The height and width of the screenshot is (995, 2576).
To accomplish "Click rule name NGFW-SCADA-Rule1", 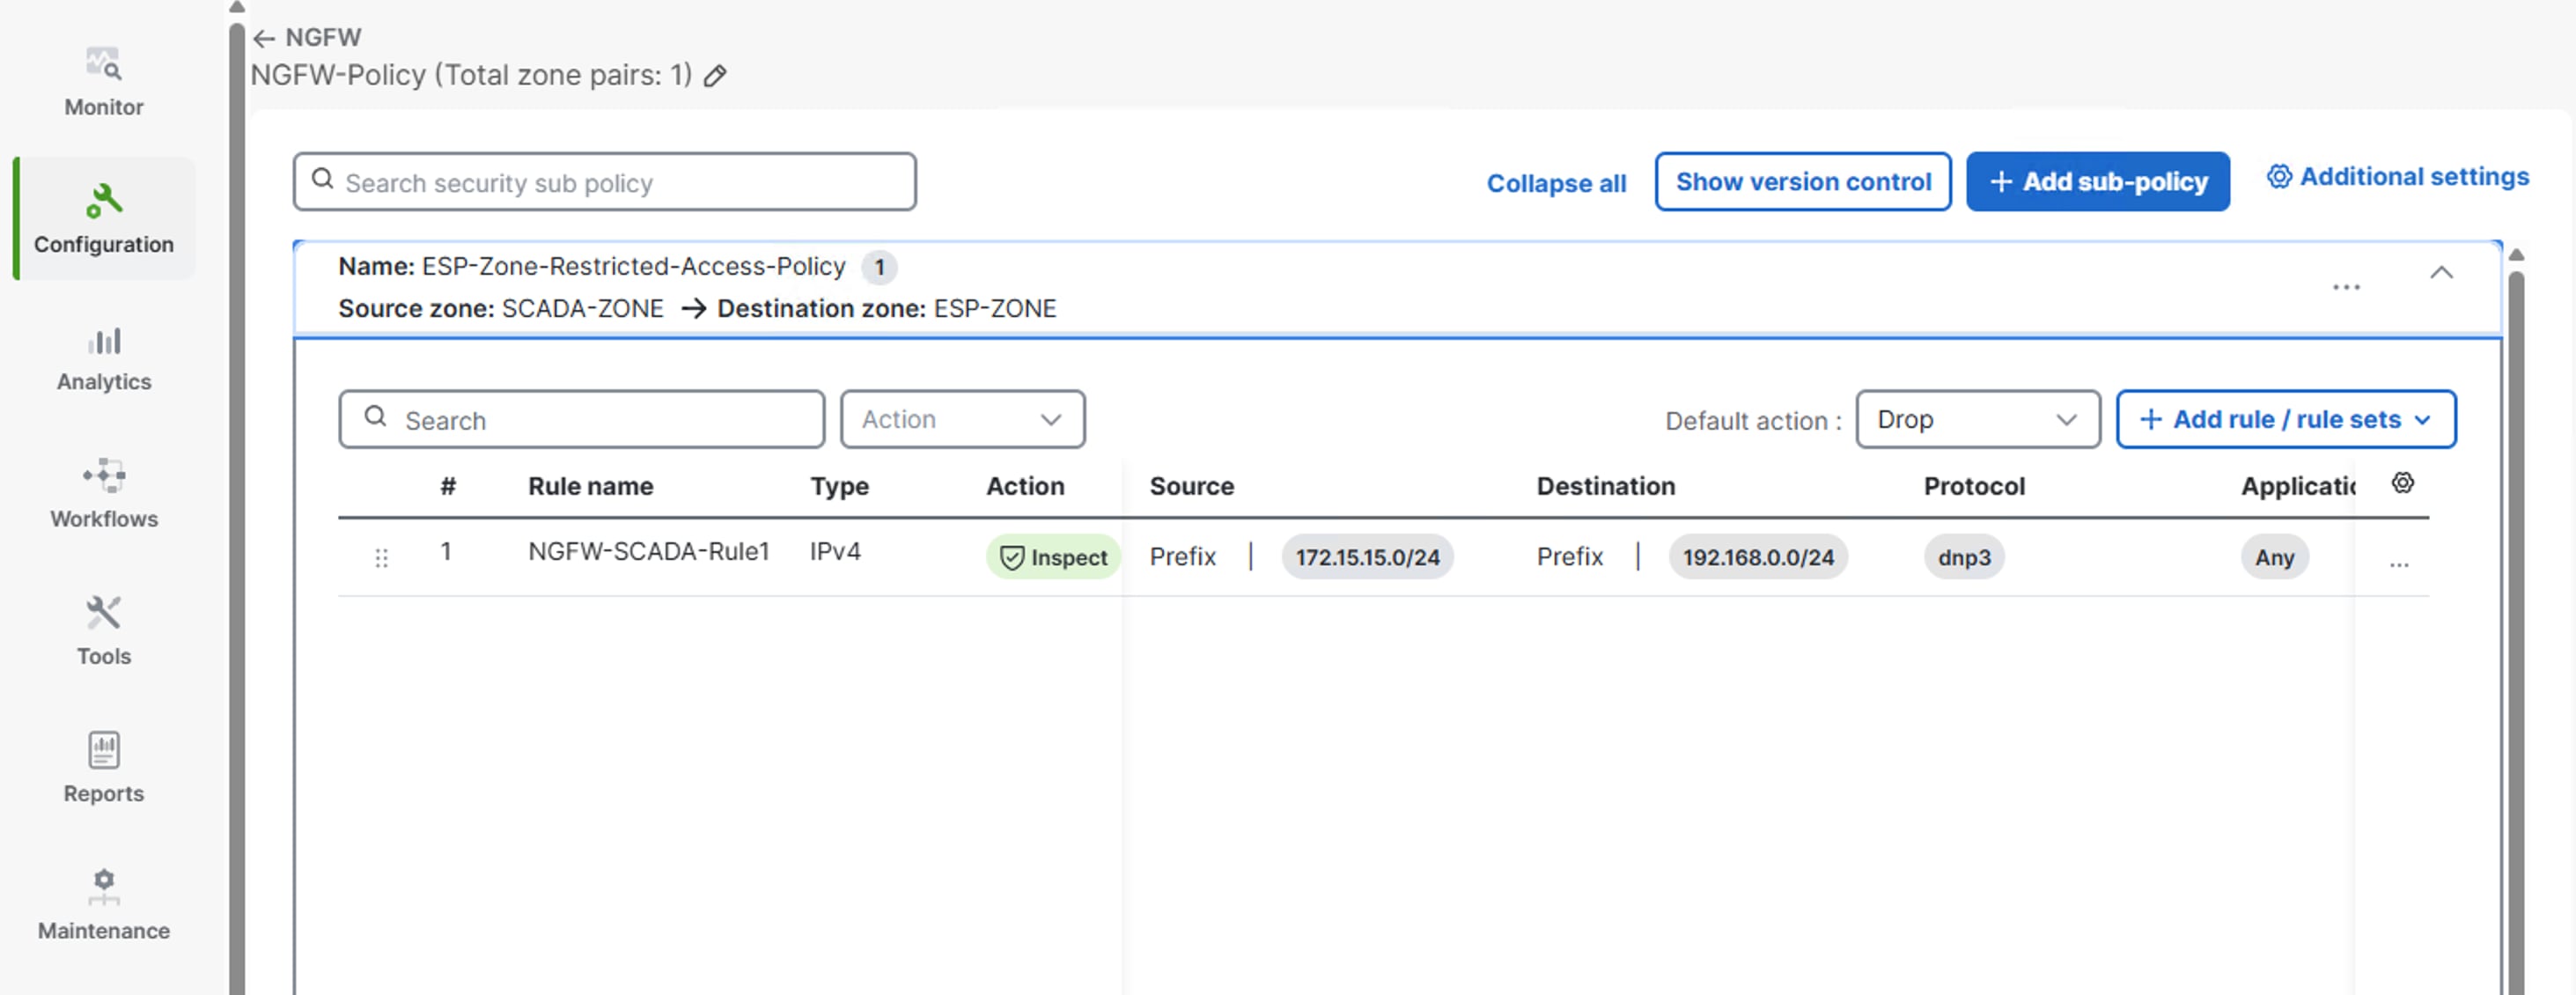I will click(648, 552).
